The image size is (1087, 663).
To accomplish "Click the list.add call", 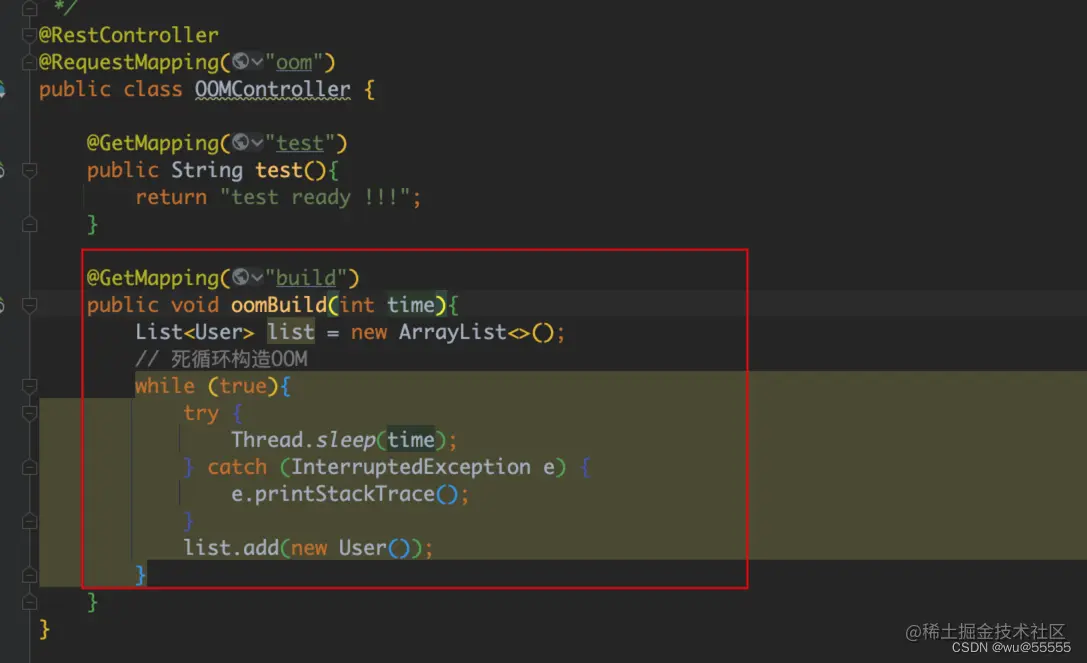I will click(231, 548).
